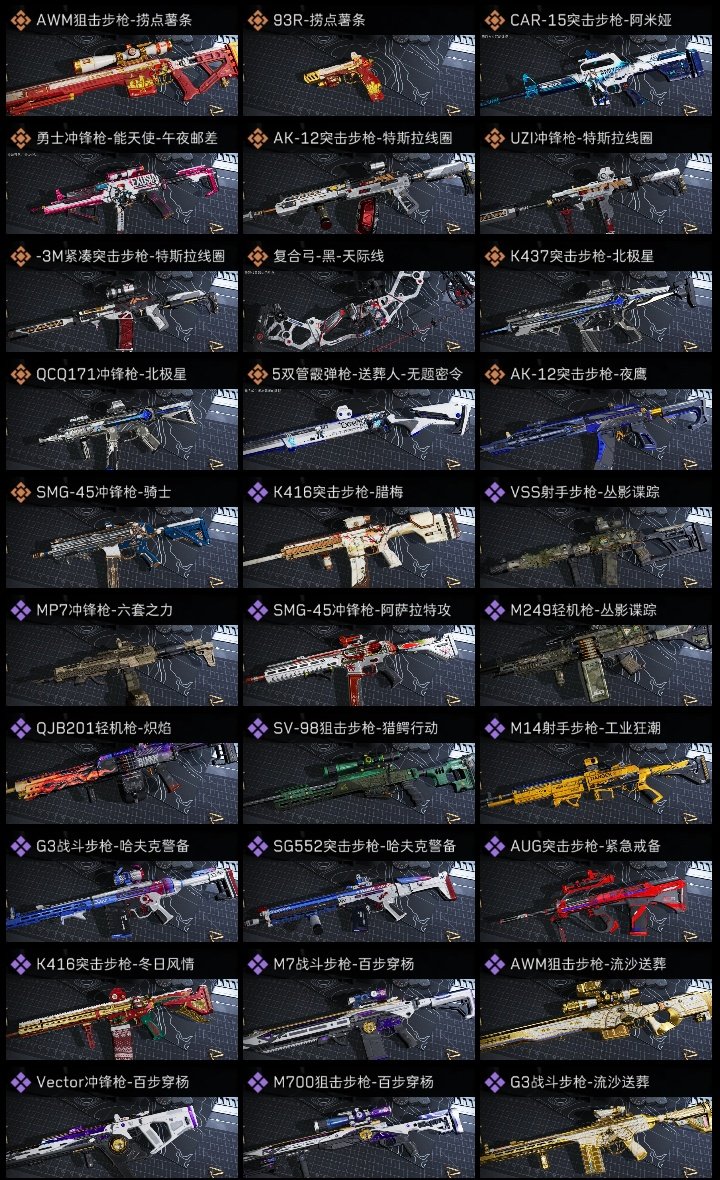
Task: Choose the SG552突击步枪-哈夫克警备 skin image
Action: (359, 901)
